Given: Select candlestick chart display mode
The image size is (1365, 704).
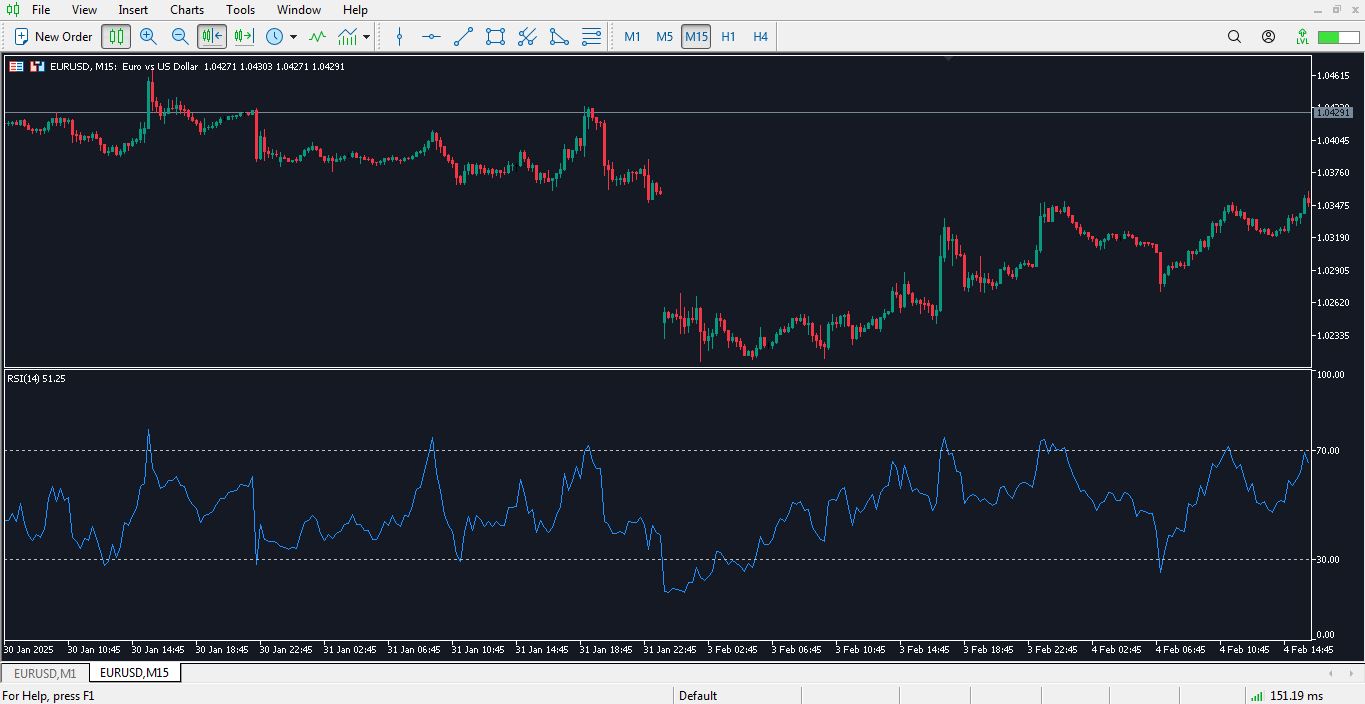Looking at the screenshot, I should 117,37.
